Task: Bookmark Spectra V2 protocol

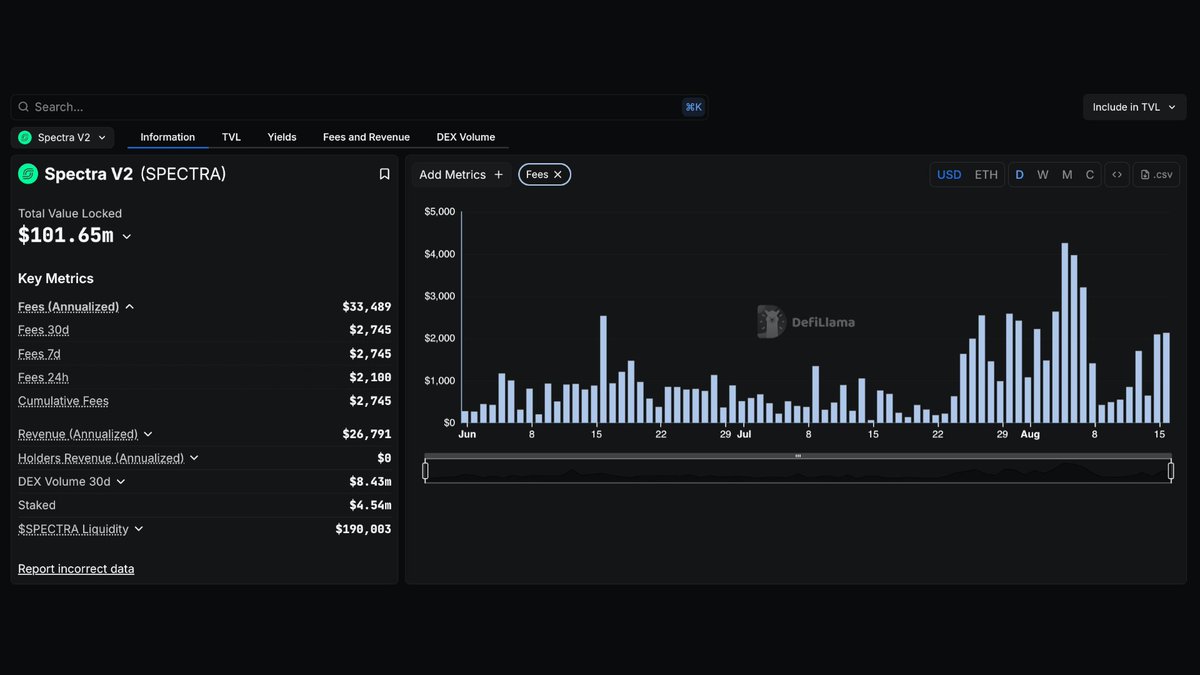Action: point(384,174)
